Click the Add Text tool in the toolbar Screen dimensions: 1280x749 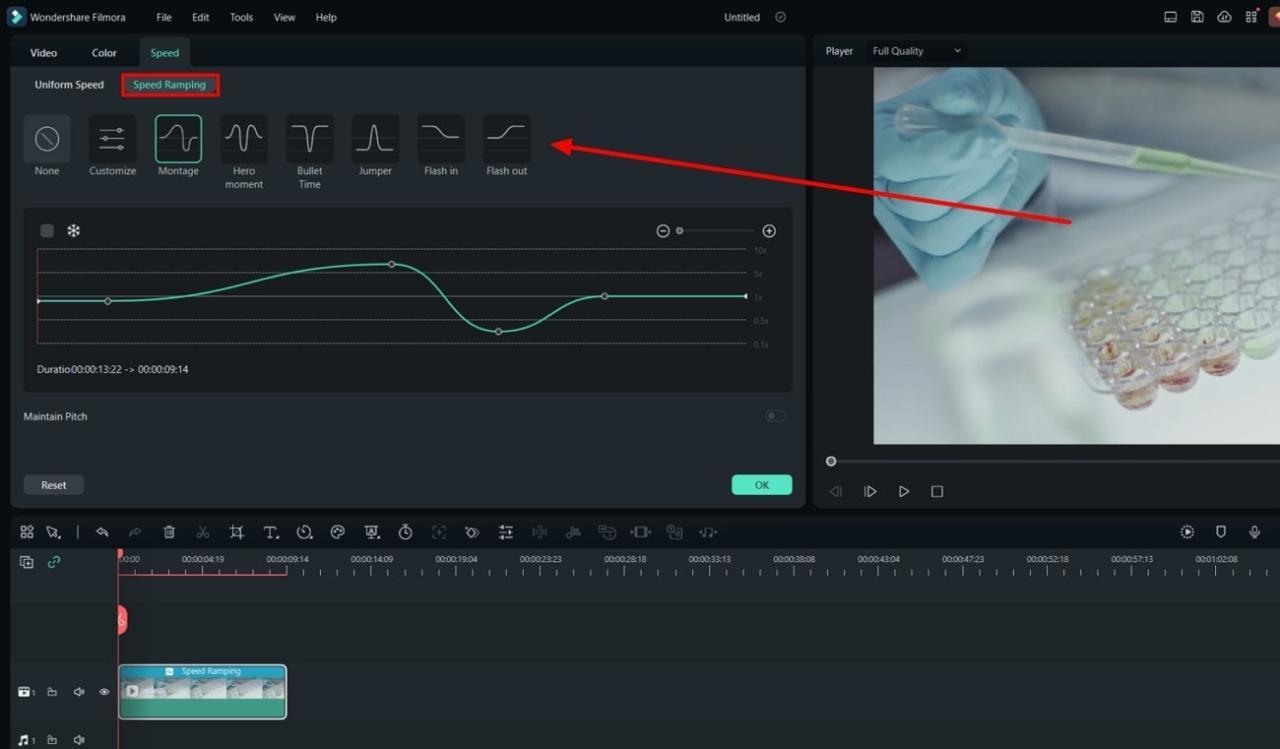click(x=270, y=531)
